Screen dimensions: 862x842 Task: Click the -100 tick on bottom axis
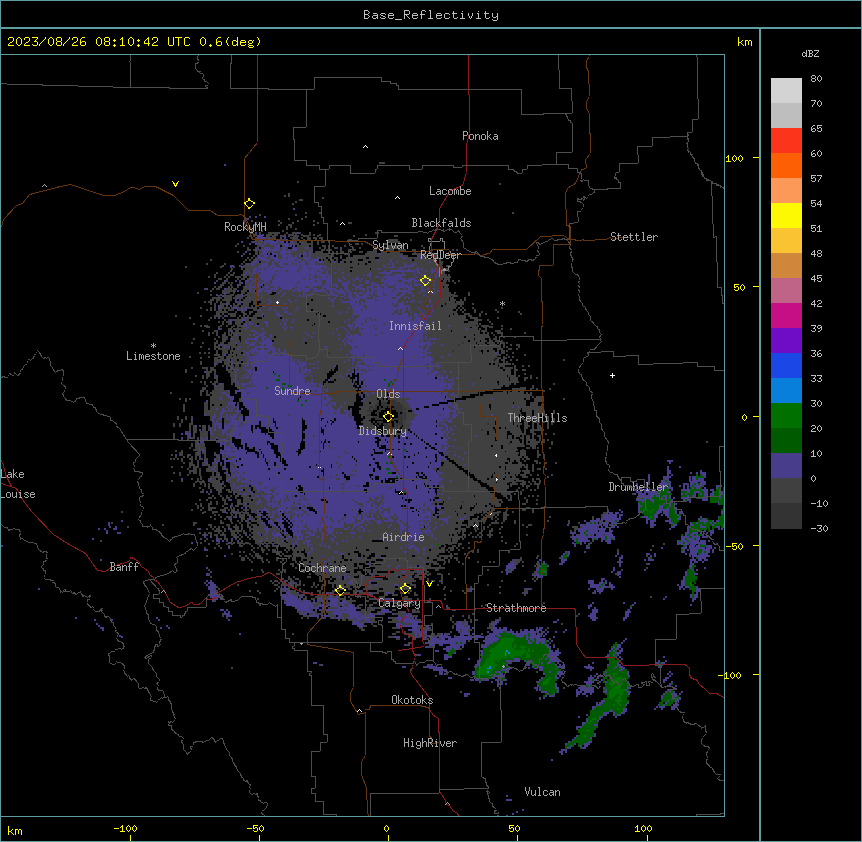[125, 828]
